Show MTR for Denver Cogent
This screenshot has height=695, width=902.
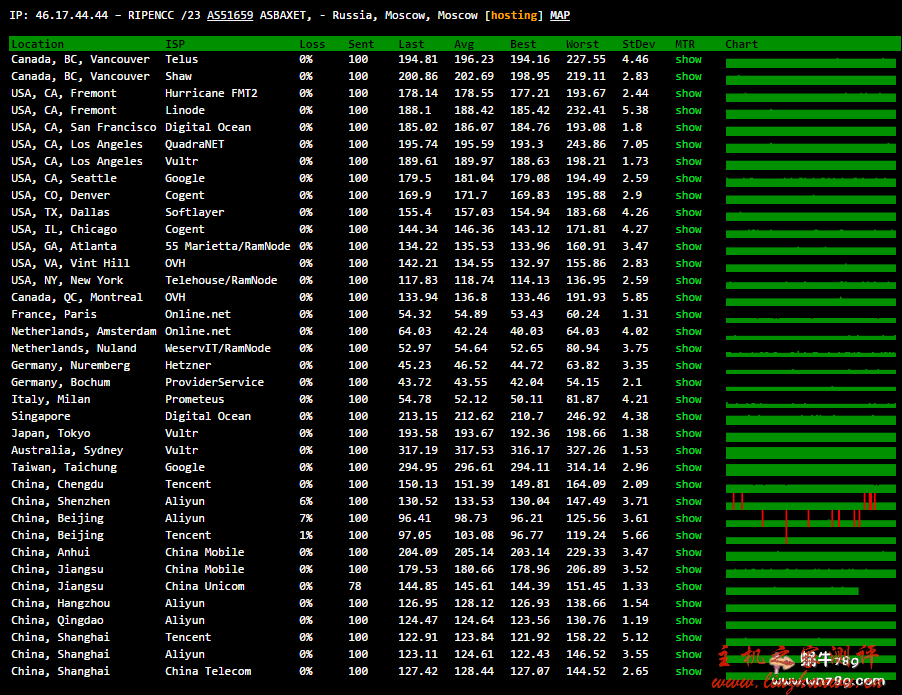[688, 195]
